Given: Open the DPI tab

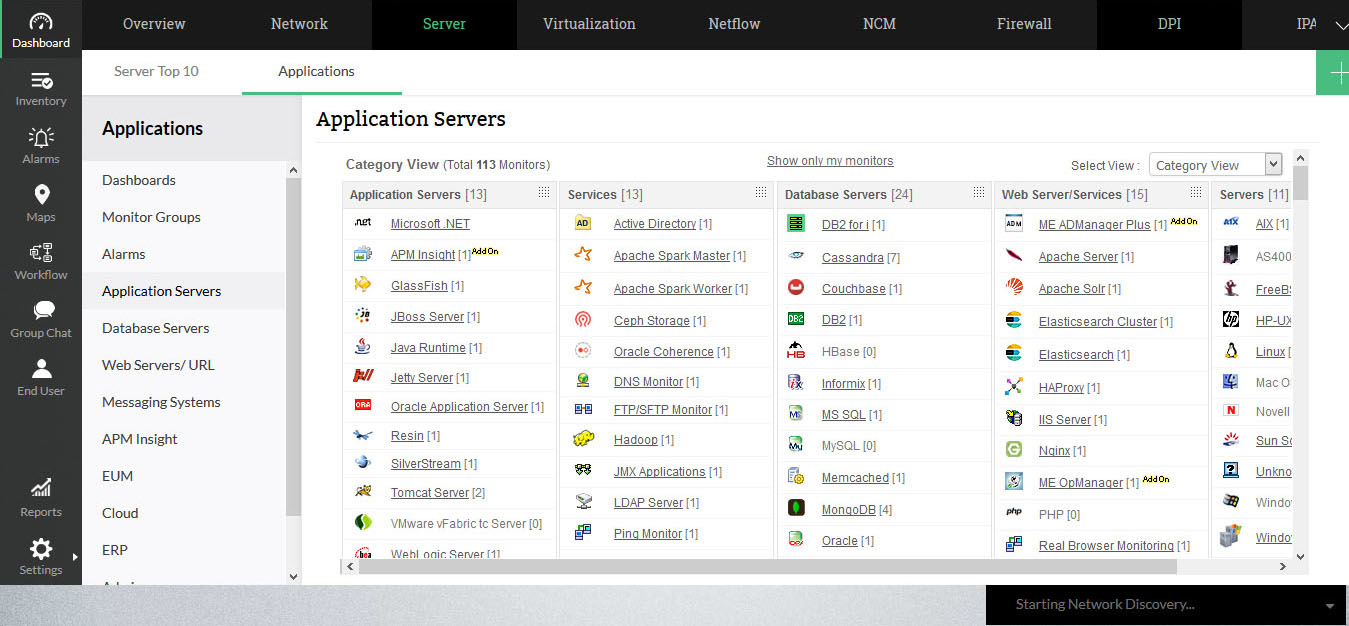Looking at the screenshot, I should coord(1169,24).
